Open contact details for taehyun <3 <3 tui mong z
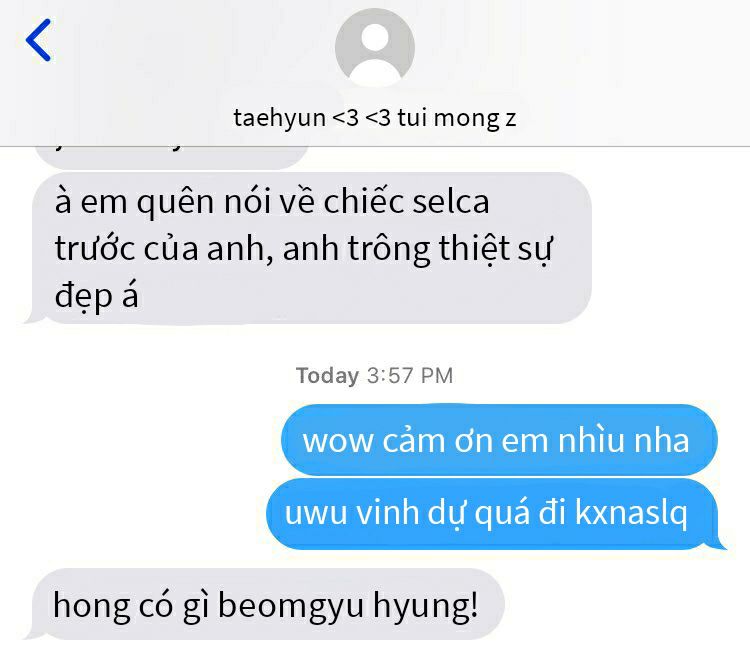This screenshot has width=750, height=667. coord(375,118)
